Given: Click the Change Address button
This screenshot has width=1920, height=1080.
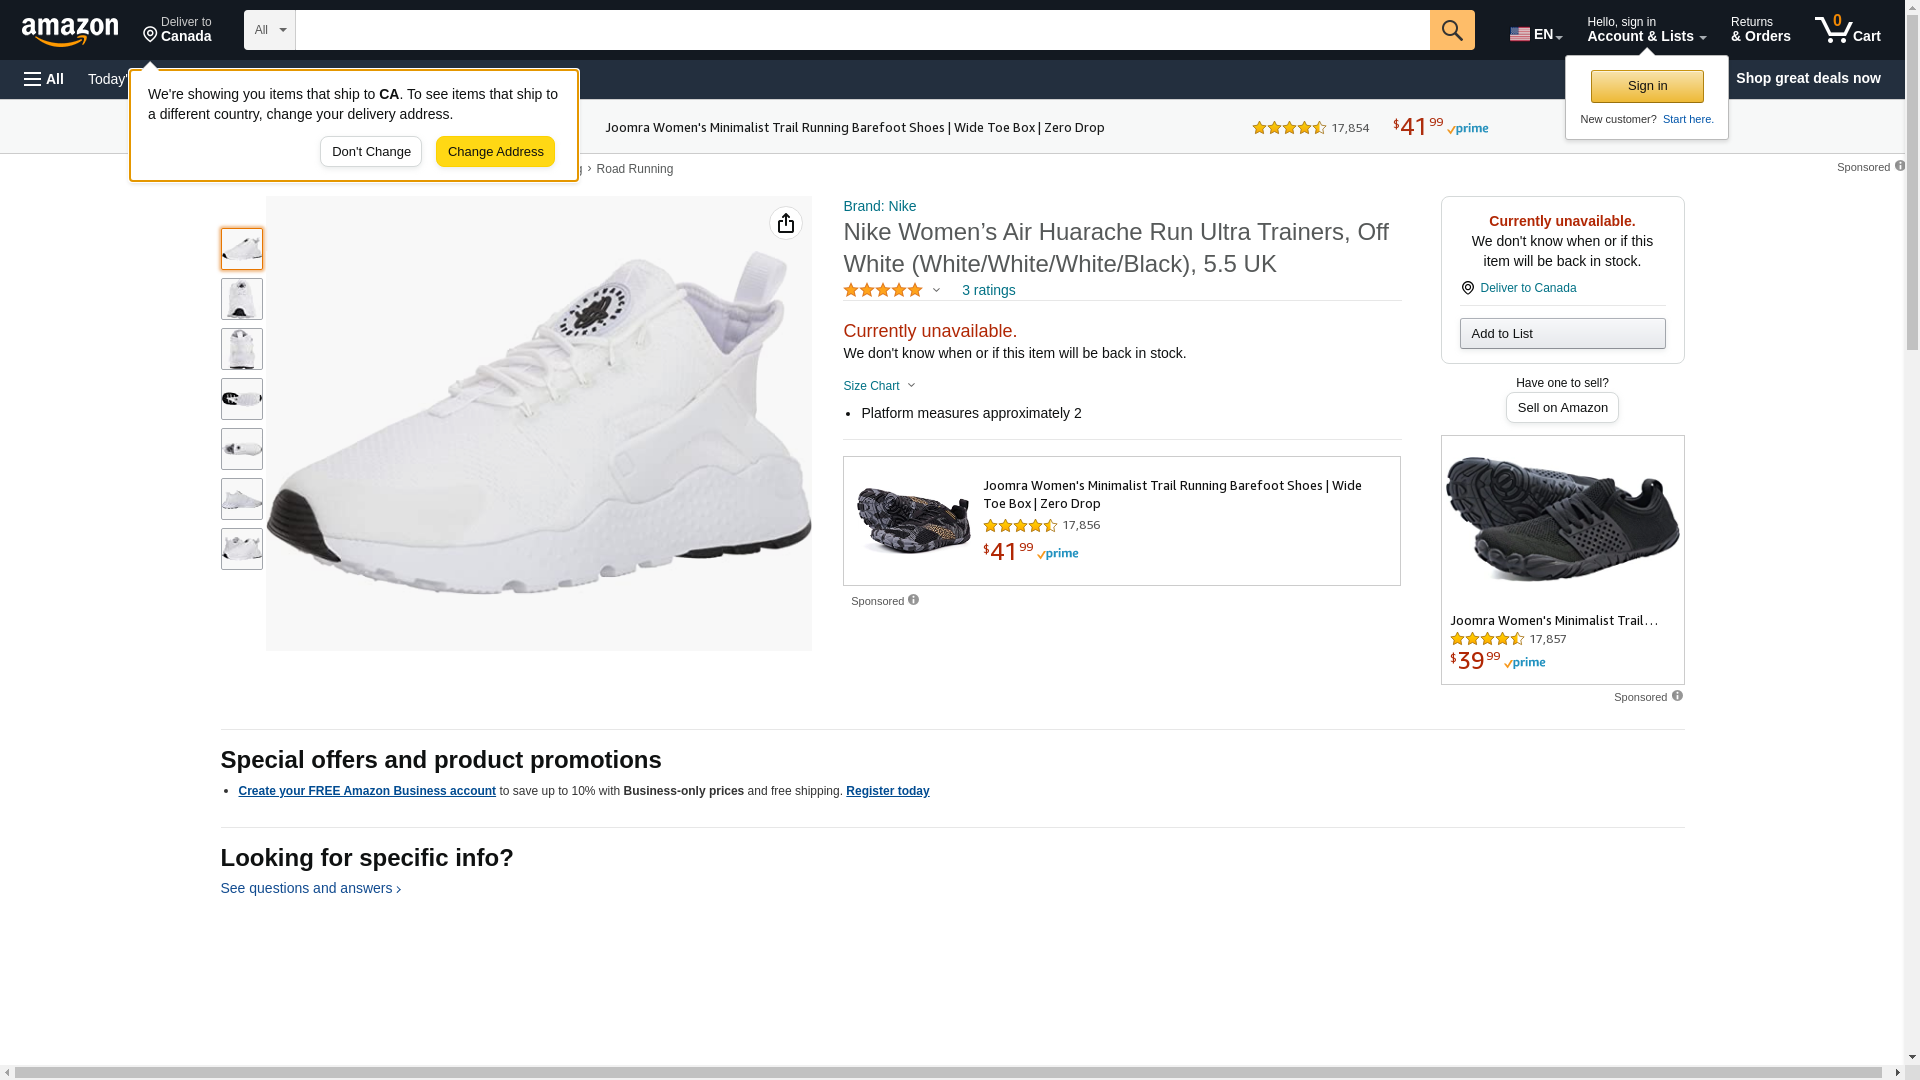Looking at the screenshot, I should click(495, 152).
